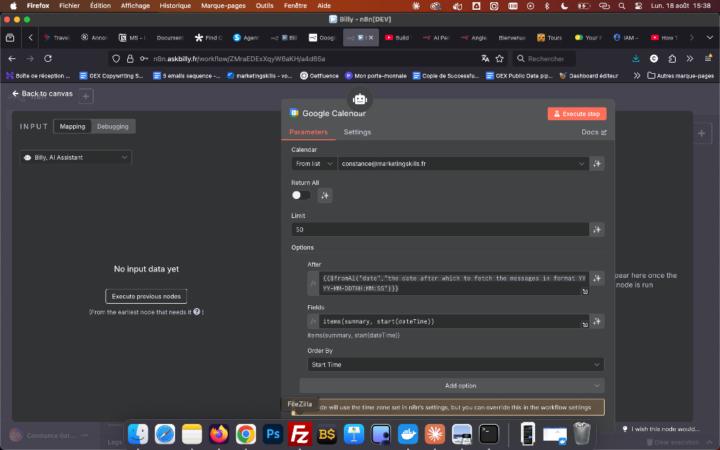Screen dimensions: 720x450
Task: Open Terminal from the Dock
Action: tap(489, 434)
